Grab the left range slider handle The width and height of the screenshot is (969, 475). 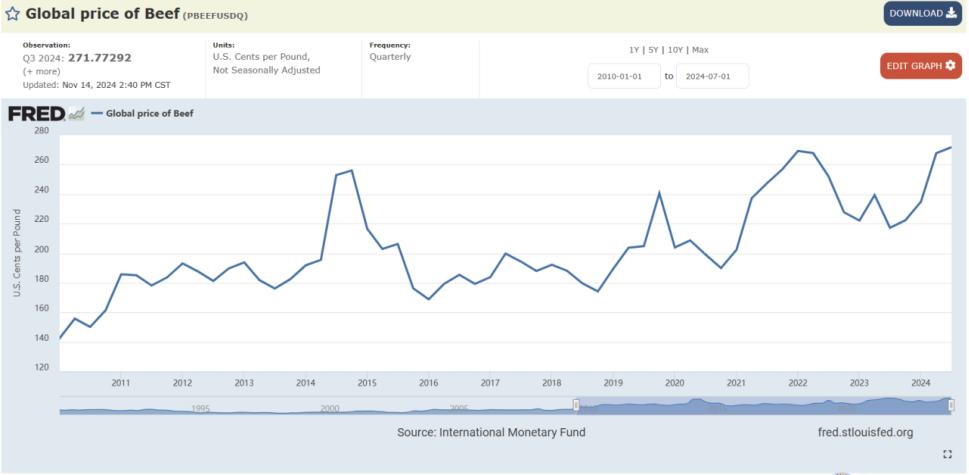(576, 405)
